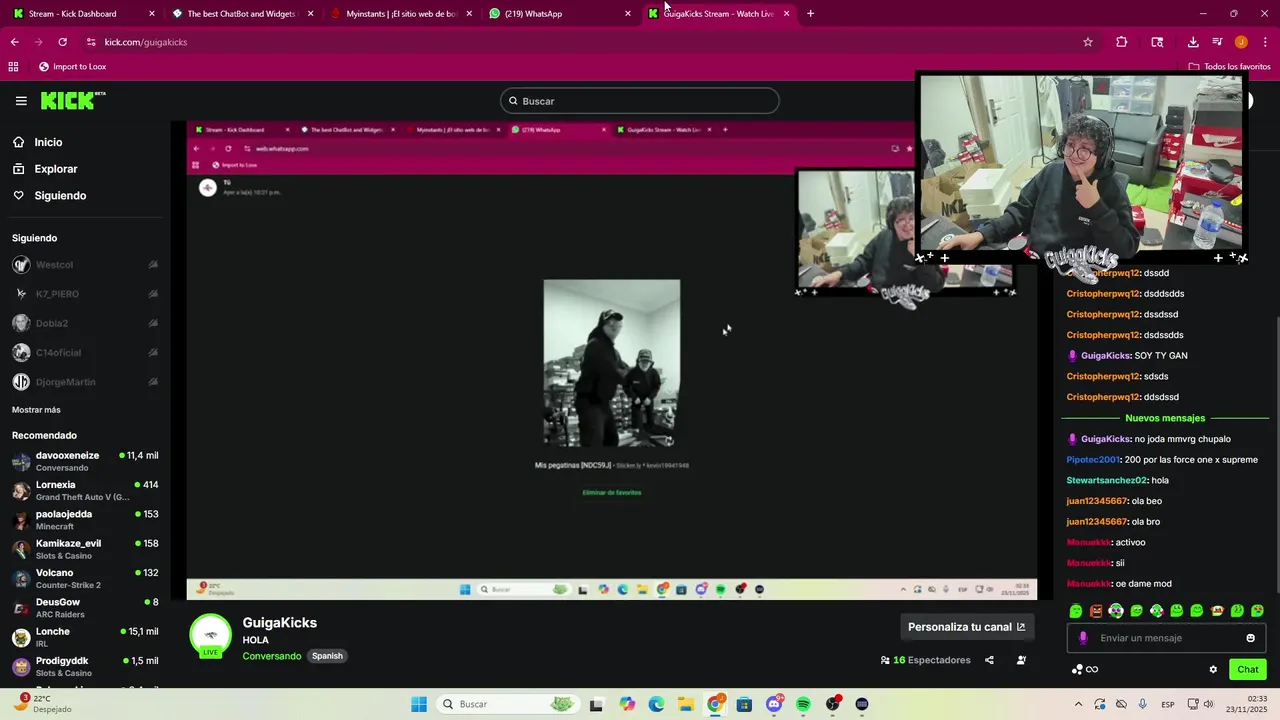Reload the Kick page
Viewport: 1280px width, 720px height.
pos(62,42)
